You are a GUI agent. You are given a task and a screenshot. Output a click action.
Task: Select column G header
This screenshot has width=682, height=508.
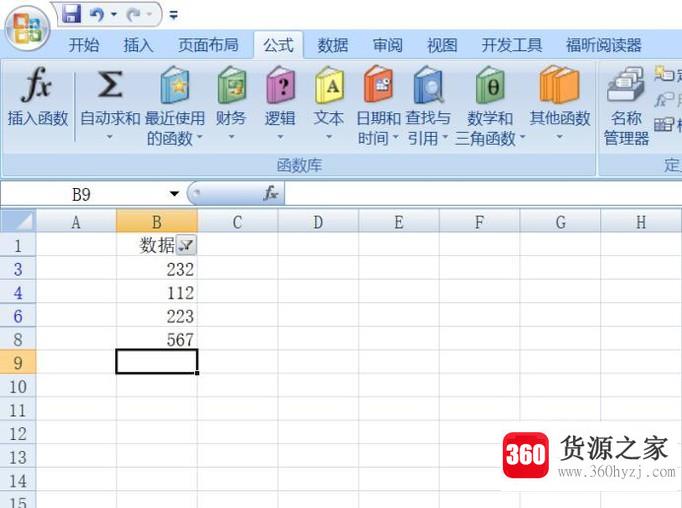560,222
